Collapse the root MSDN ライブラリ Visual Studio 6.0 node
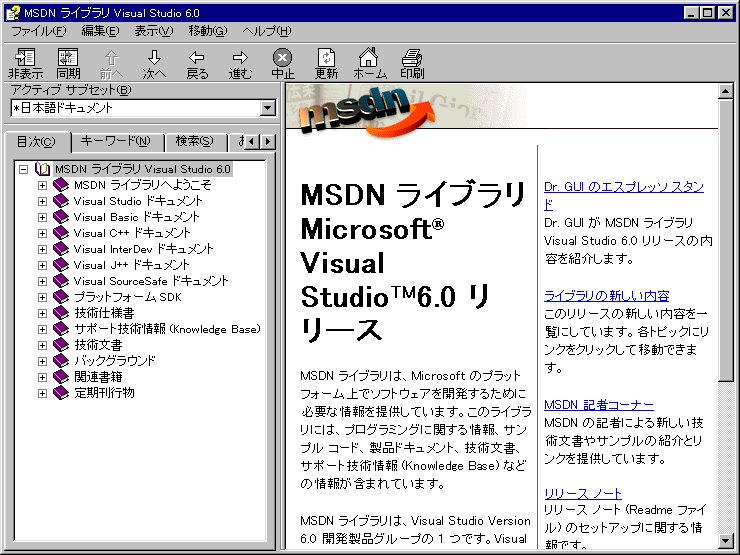The height and width of the screenshot is (555, 740). pyautogui.click(x=24, y=169)
